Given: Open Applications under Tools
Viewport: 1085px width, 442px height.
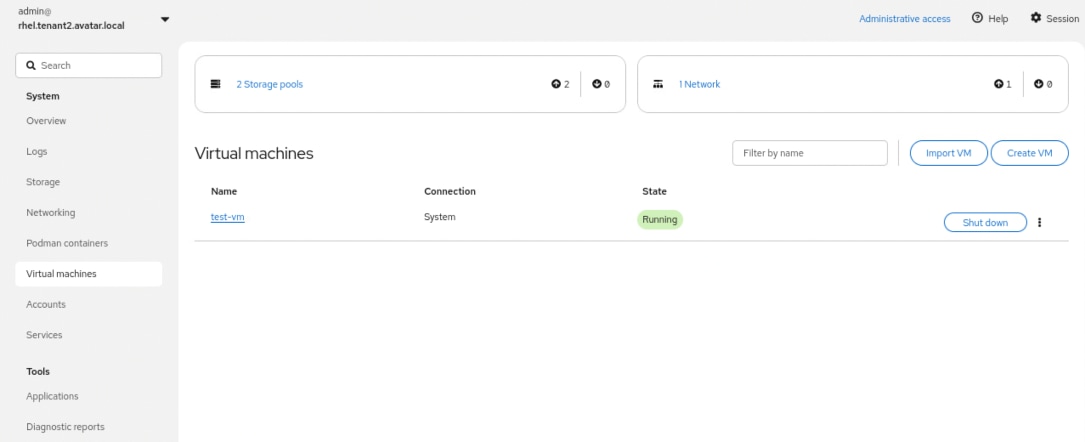Looking at the screenshot, I should (x=52, y=396).
